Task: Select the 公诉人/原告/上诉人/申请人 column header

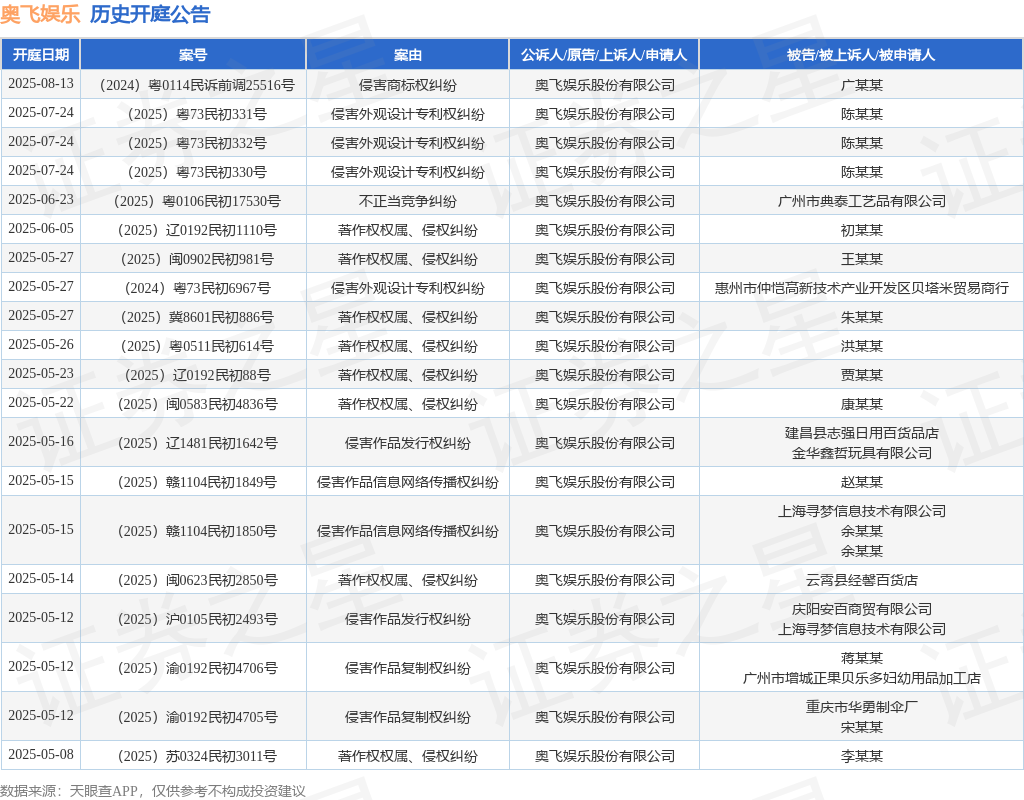Action: pyautogui.click(x=604, y=55)
